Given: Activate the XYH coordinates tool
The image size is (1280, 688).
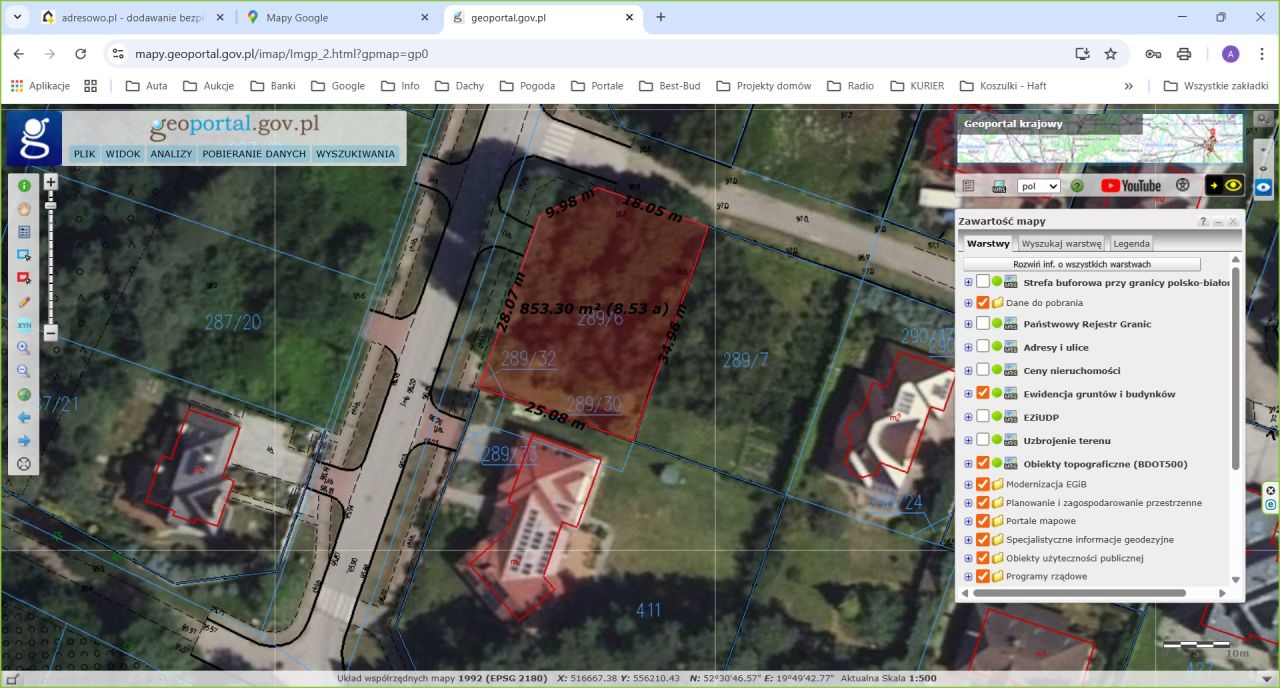Looking at the screenshot, I should coord(24,325).
